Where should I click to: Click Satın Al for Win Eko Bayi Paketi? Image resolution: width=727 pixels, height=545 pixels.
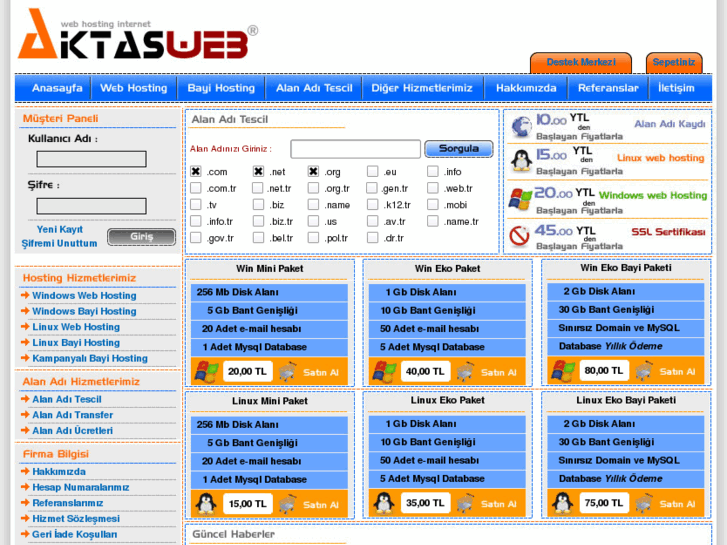click(677, 372)
